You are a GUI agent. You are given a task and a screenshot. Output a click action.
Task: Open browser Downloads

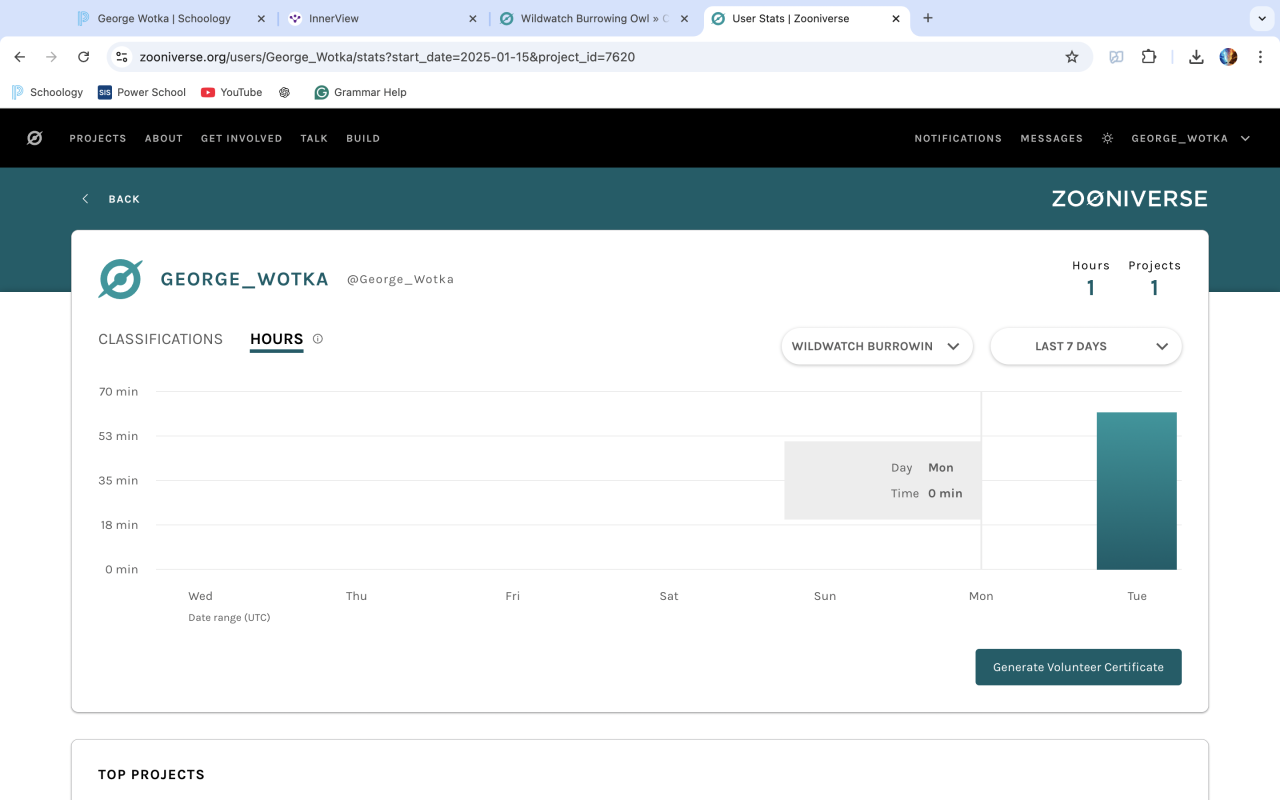click(x=1196, y=57)
